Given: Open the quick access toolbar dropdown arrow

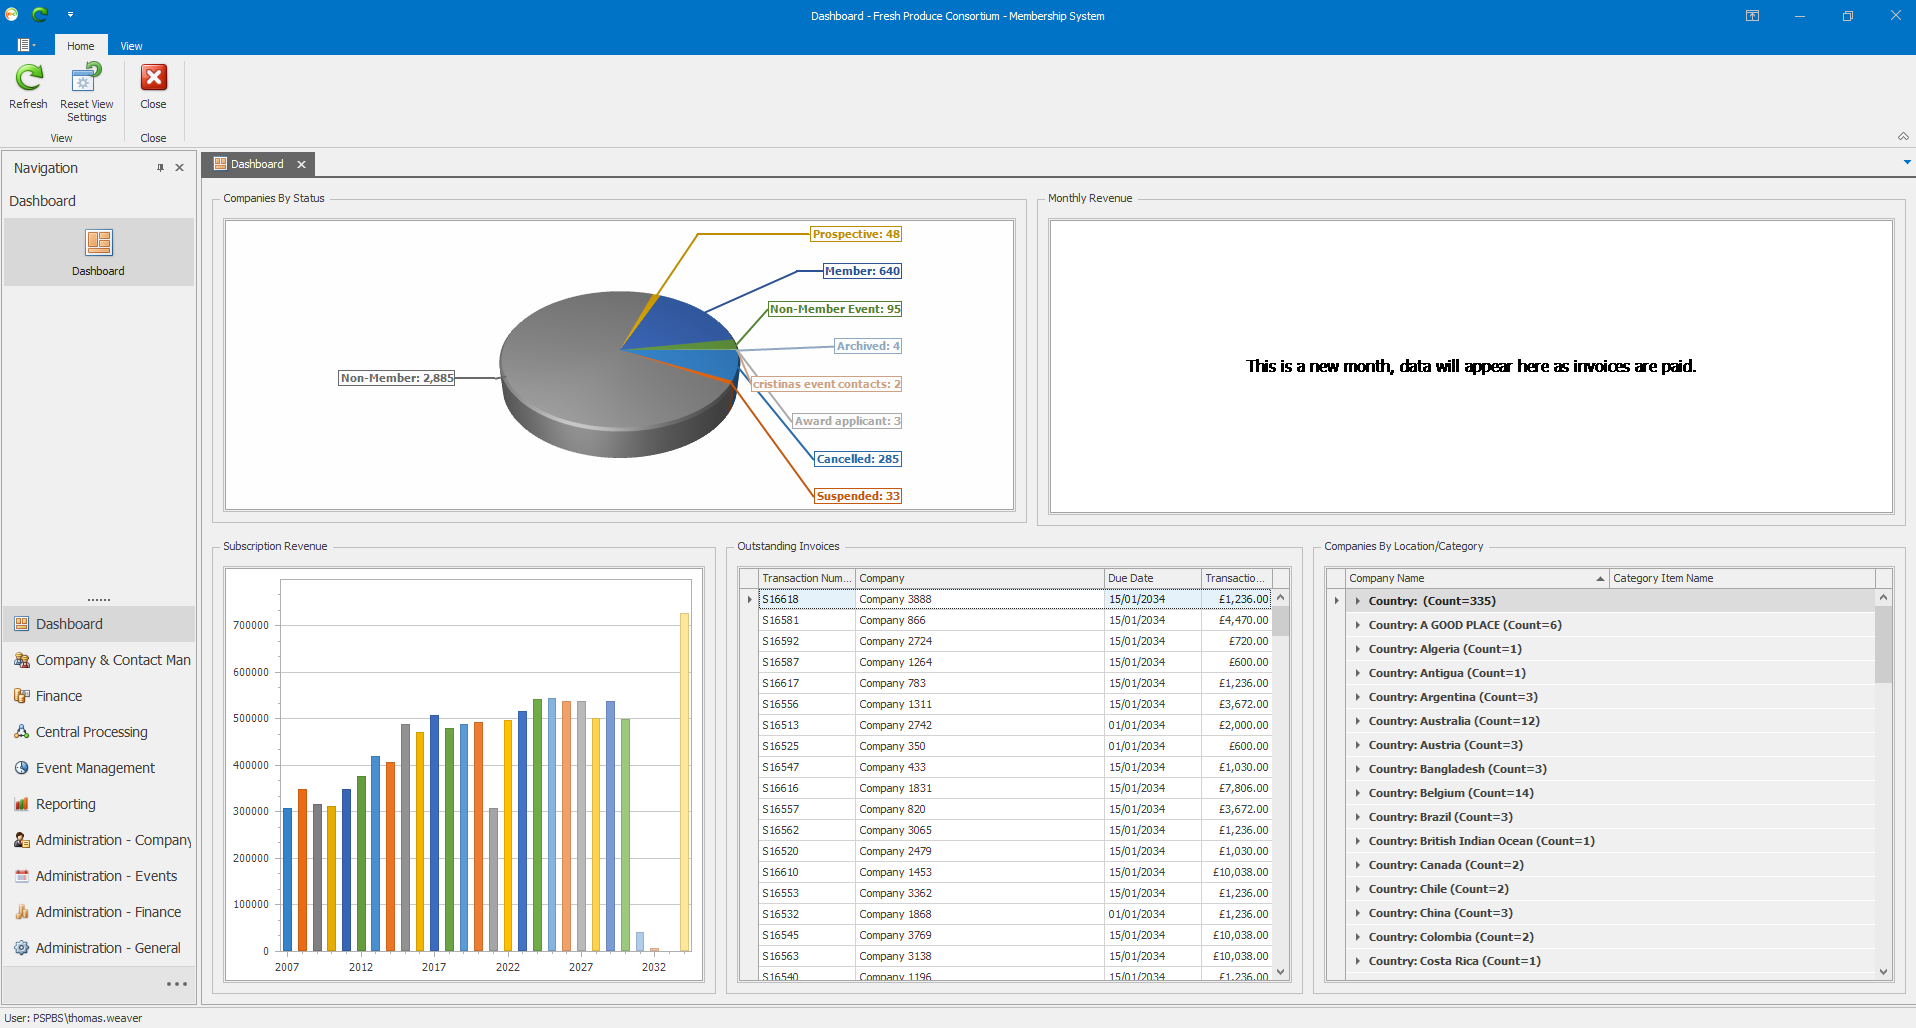Looking at the screenshot, I should coord(70,15).
